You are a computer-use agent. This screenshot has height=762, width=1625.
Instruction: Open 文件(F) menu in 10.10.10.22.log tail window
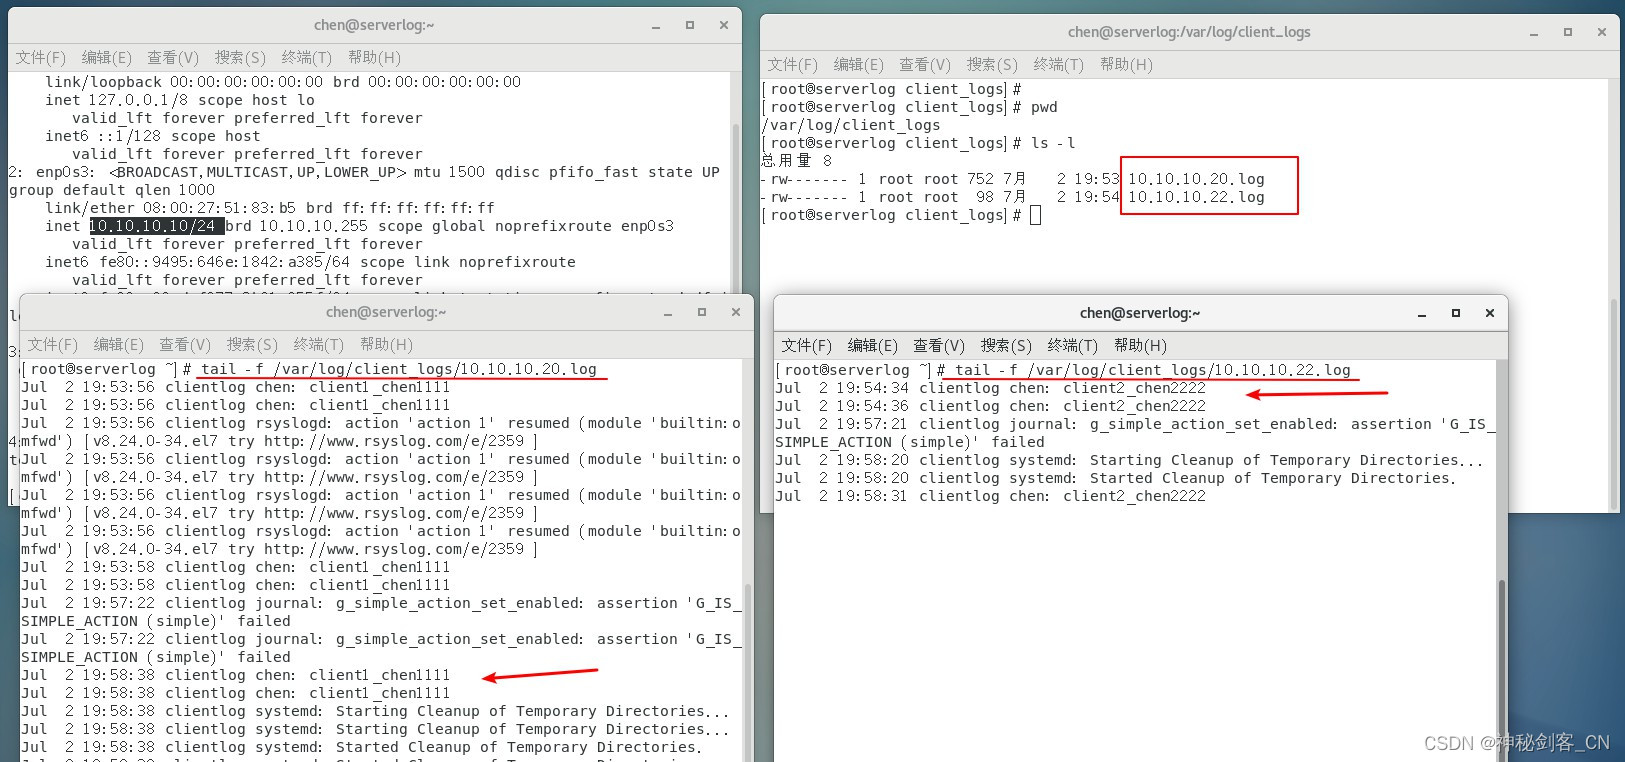click(x=807, y=345)
